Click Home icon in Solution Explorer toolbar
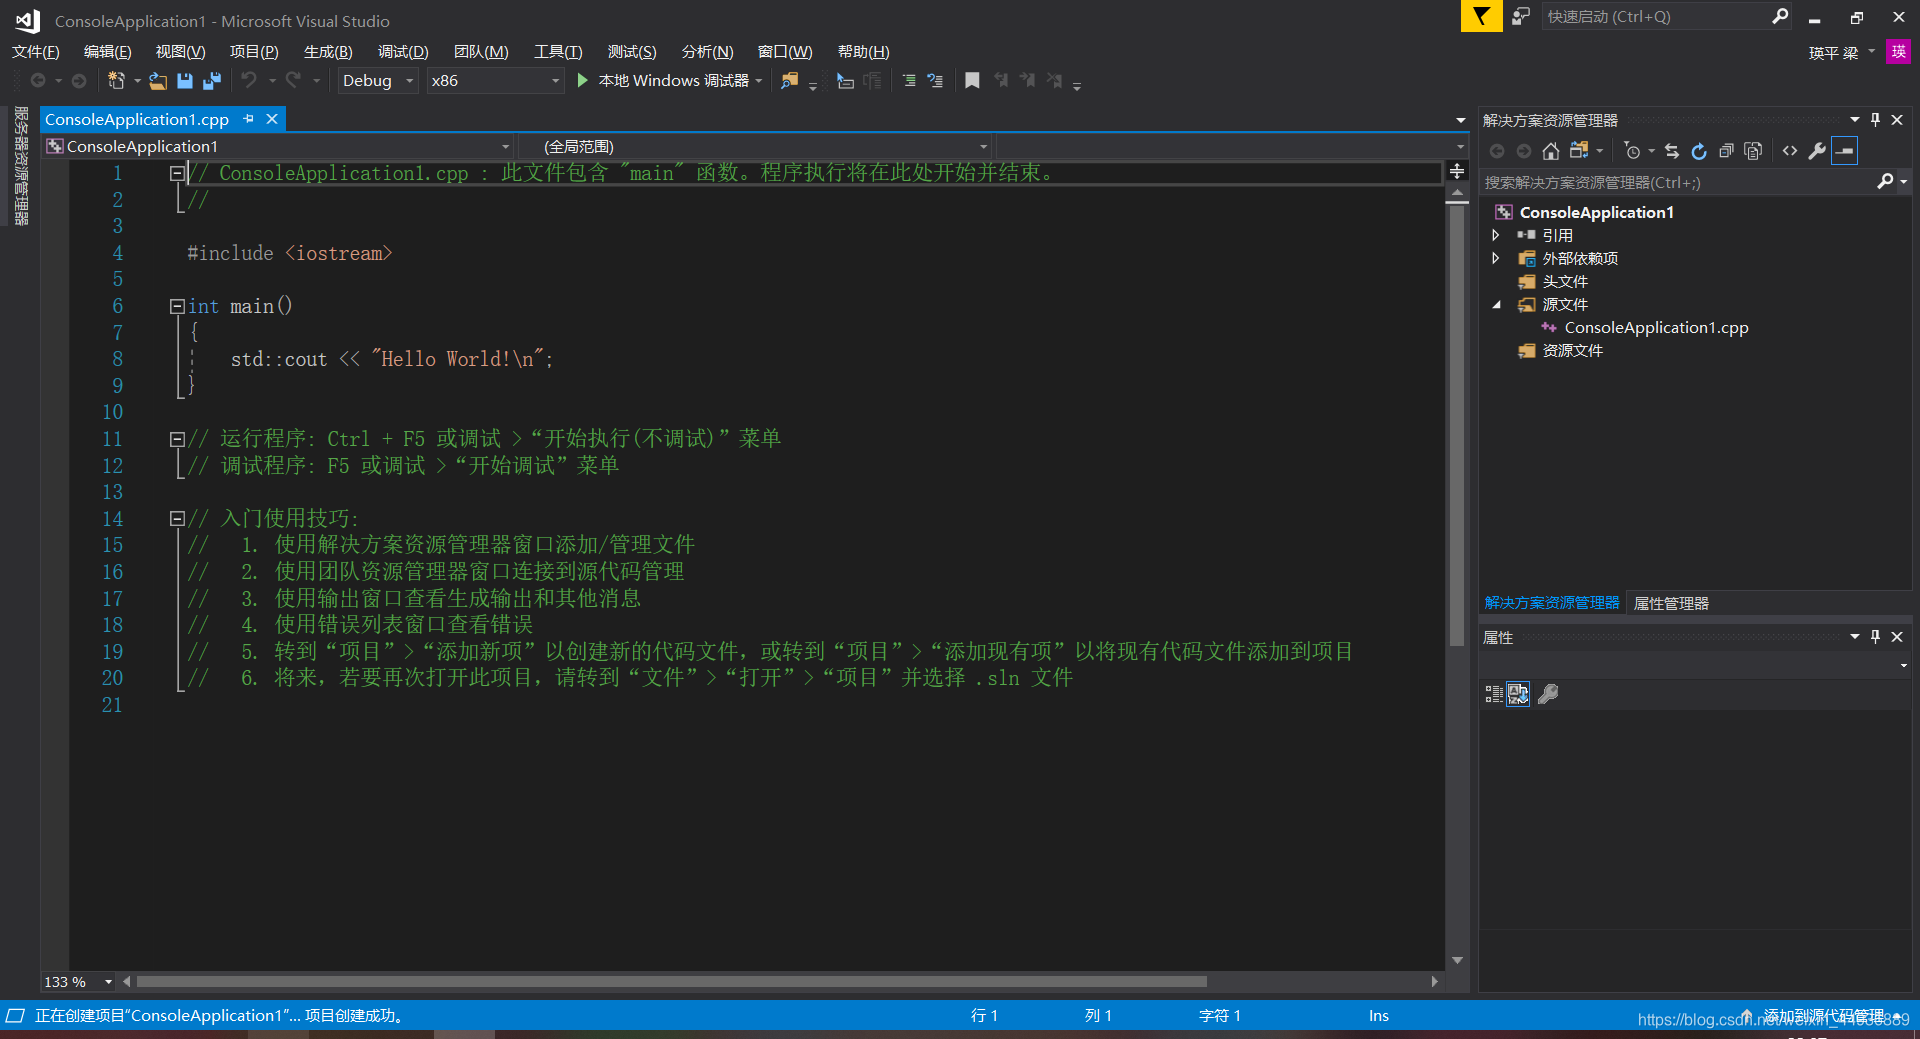The width and height of the screenshot is (1920, 1039). tap(1551, 151)
